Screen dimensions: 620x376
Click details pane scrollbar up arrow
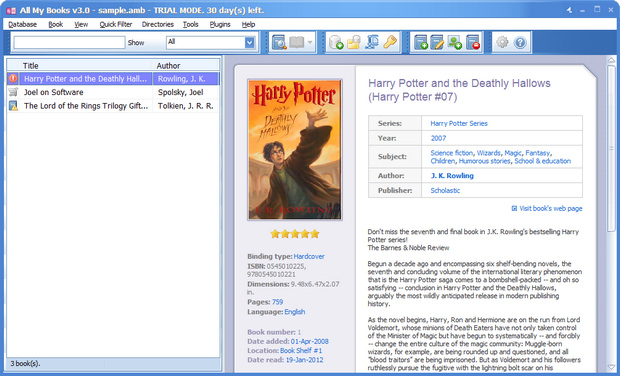(x=611, y=60)
